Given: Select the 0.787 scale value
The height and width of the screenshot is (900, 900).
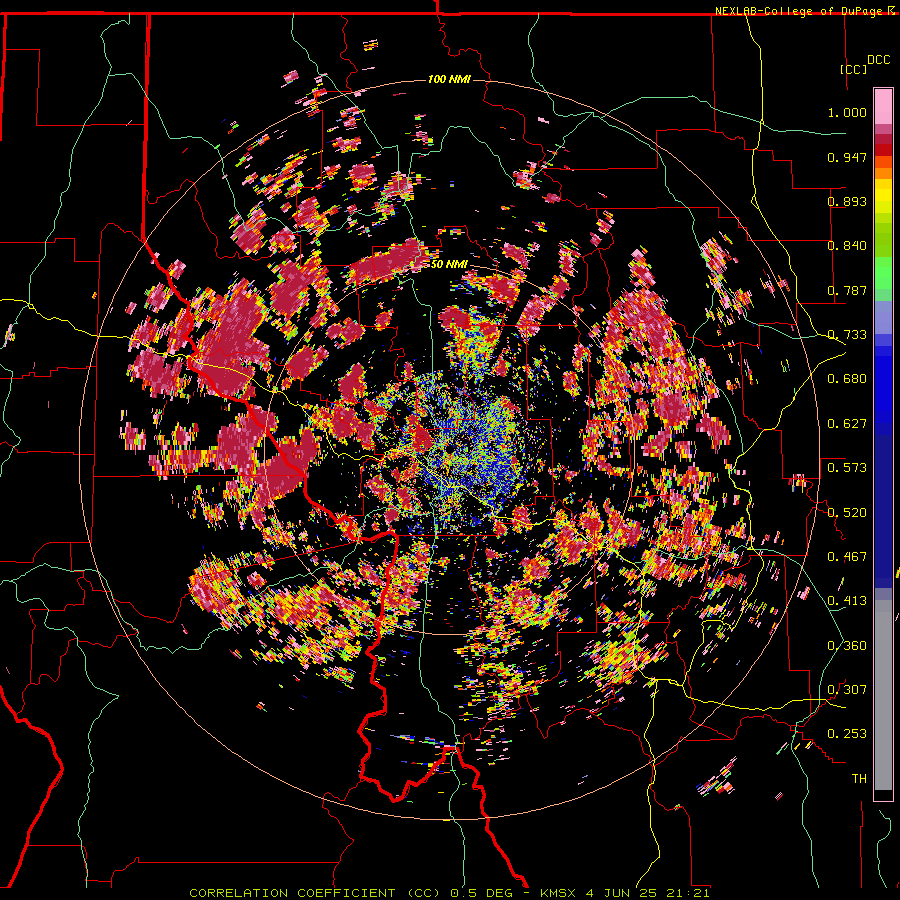Looking at the screenshot, I should pos(847,290).
